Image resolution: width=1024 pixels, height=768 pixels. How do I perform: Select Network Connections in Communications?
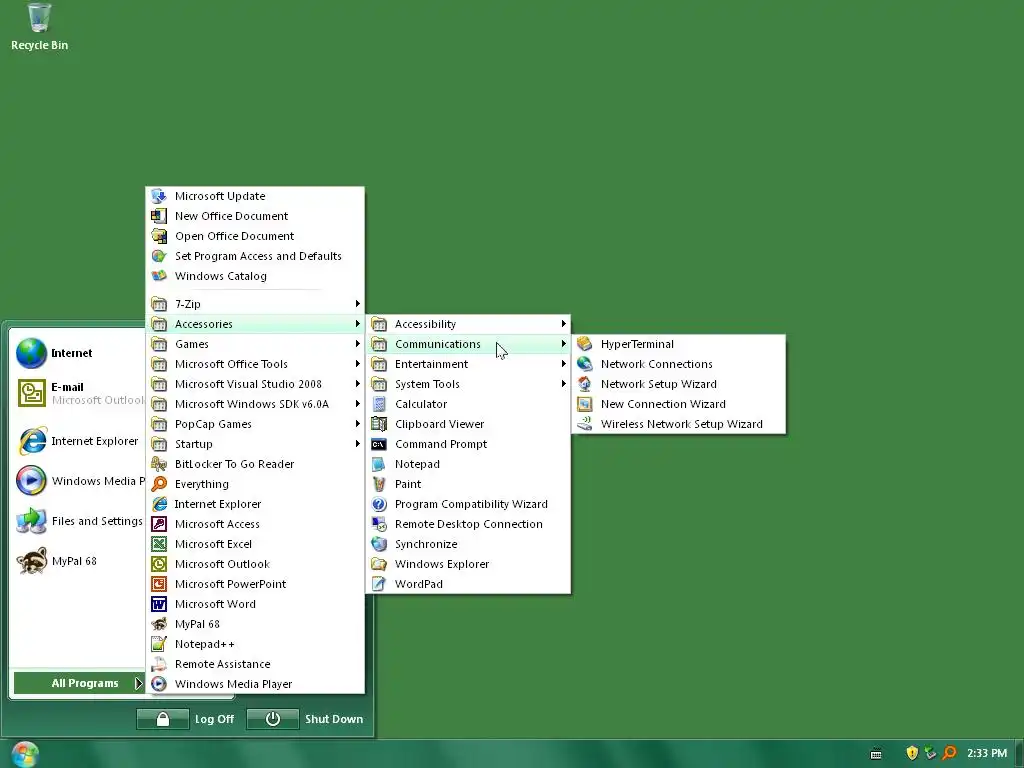click(679, 364)
